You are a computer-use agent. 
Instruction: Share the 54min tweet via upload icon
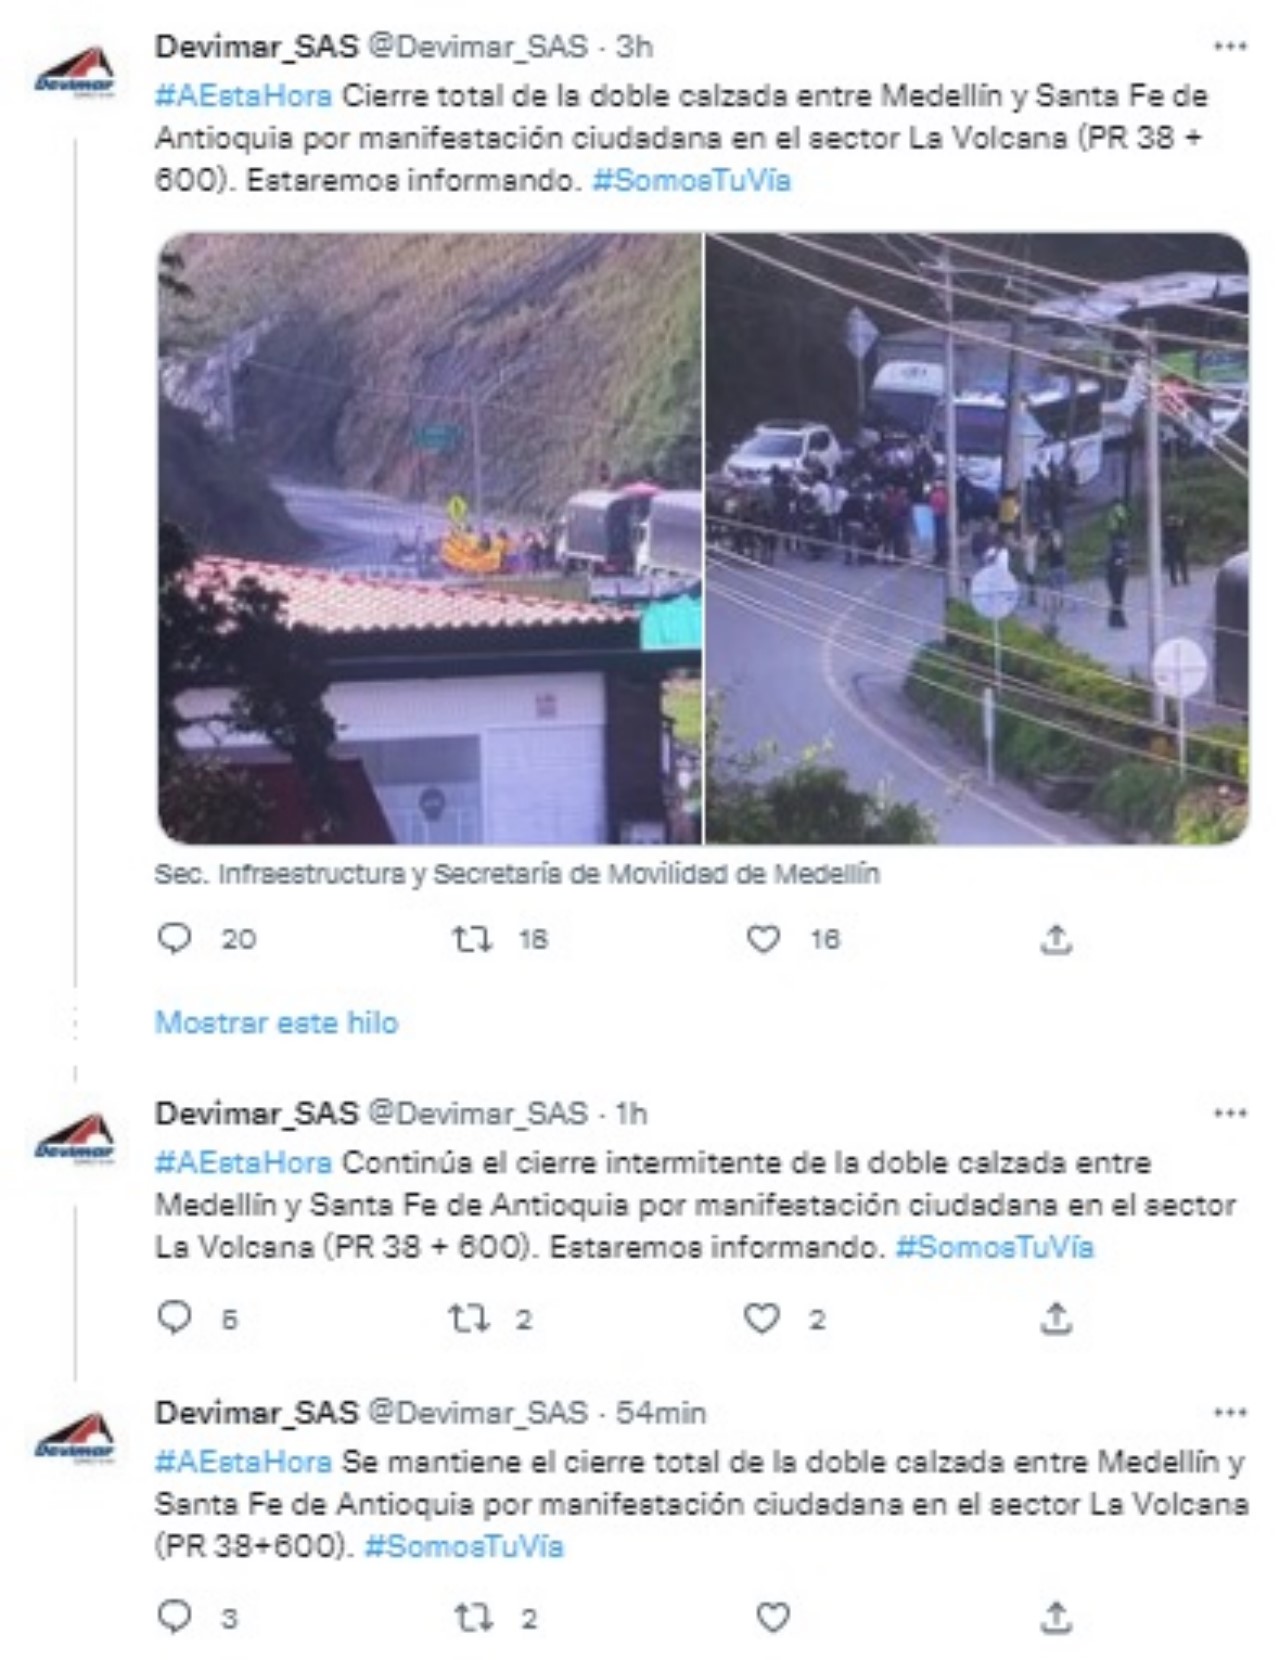click(1056, 1617)
